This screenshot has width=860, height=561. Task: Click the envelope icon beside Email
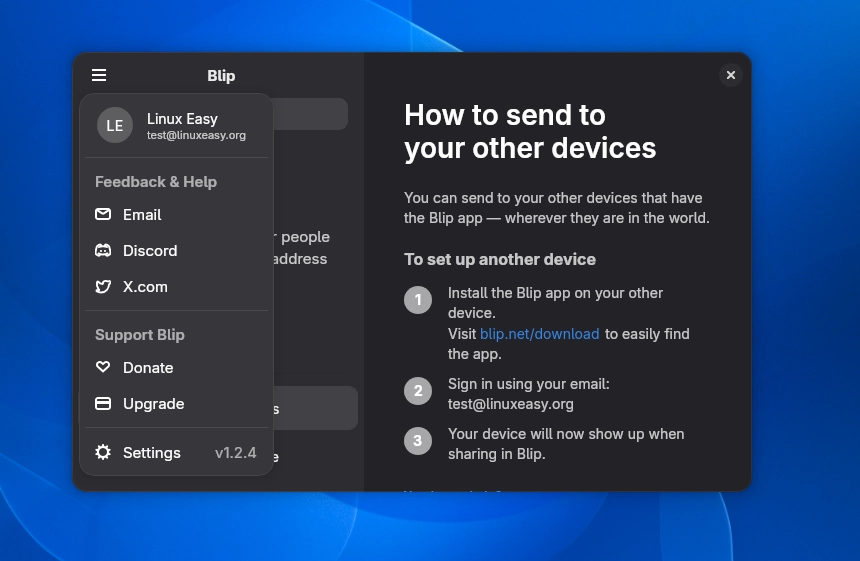point(103,214)
